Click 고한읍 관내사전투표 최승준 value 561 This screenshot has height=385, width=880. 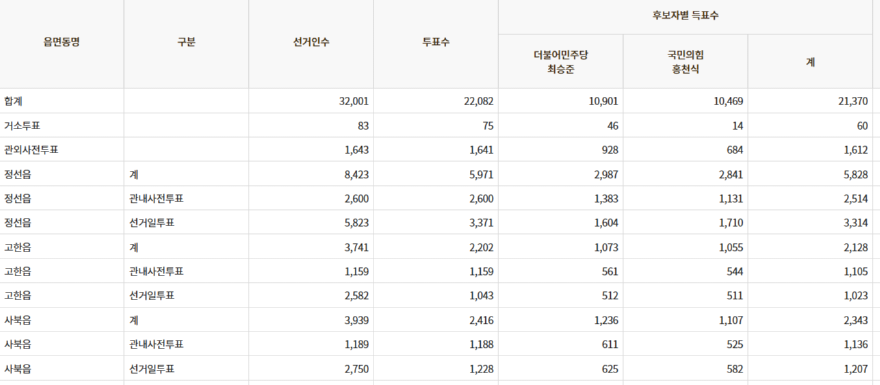click(609, 272)
